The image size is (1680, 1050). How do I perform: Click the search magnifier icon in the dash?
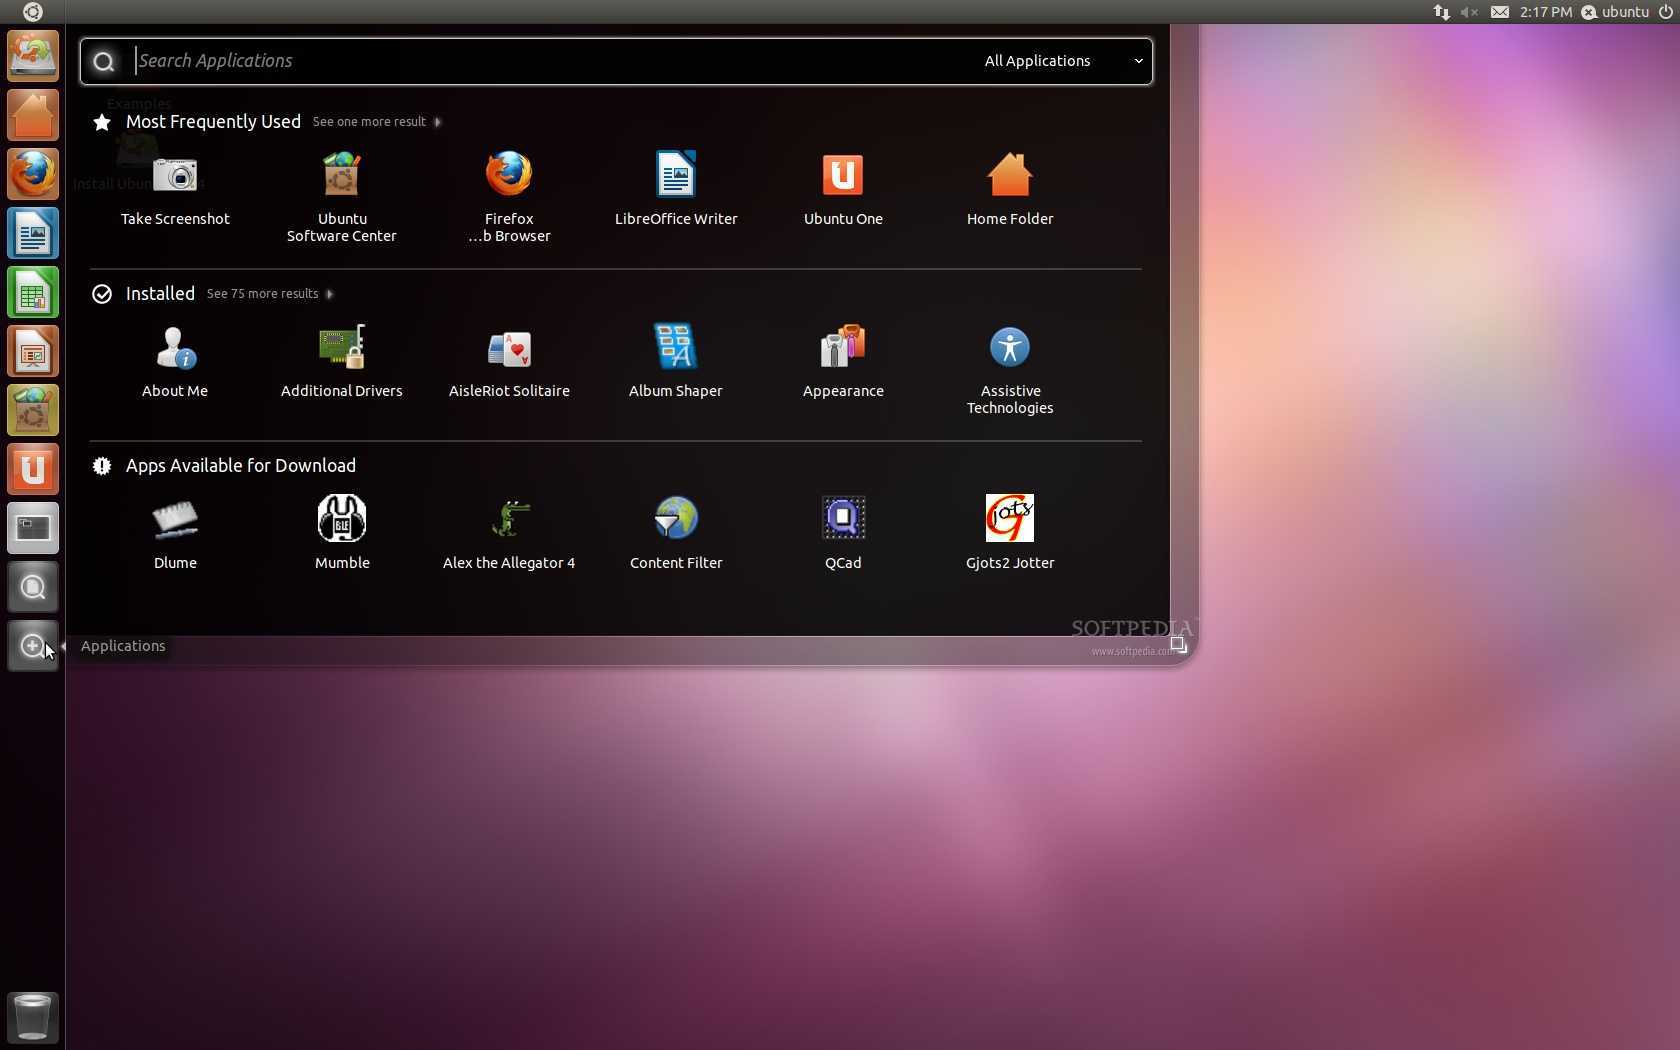(x=103, y=62)
